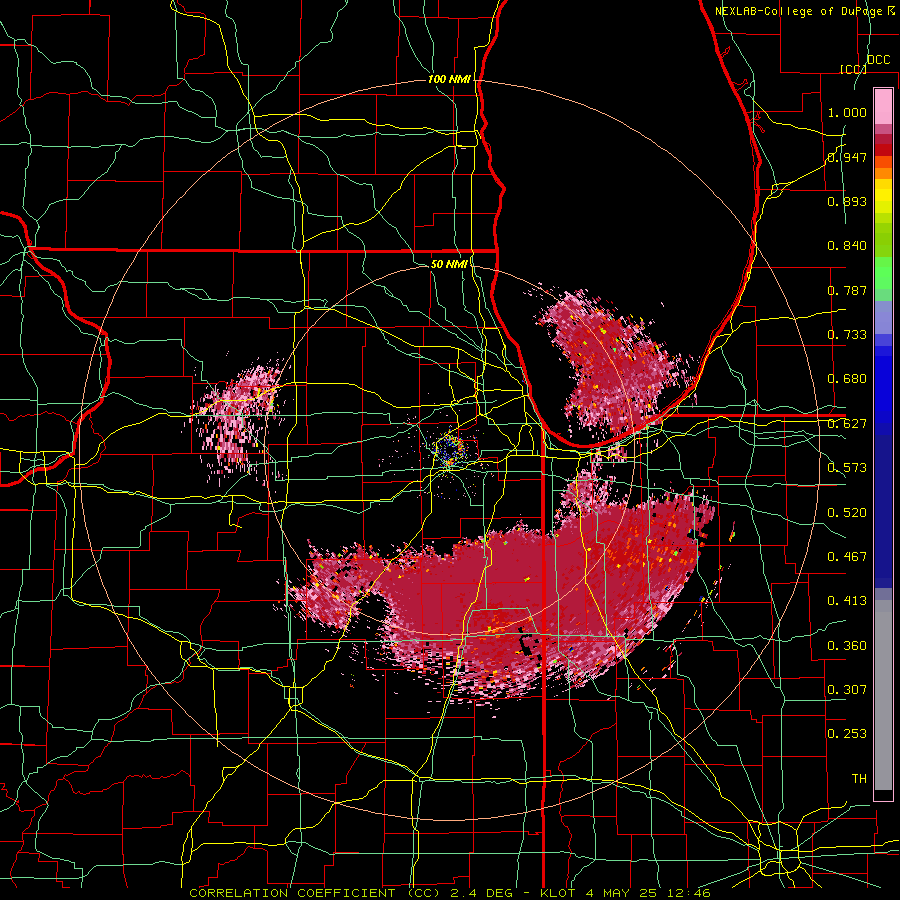This screenshot has height=900, width=900.
Task: Select the bright blue color bar segment
Action: click(x=883, y=390)
